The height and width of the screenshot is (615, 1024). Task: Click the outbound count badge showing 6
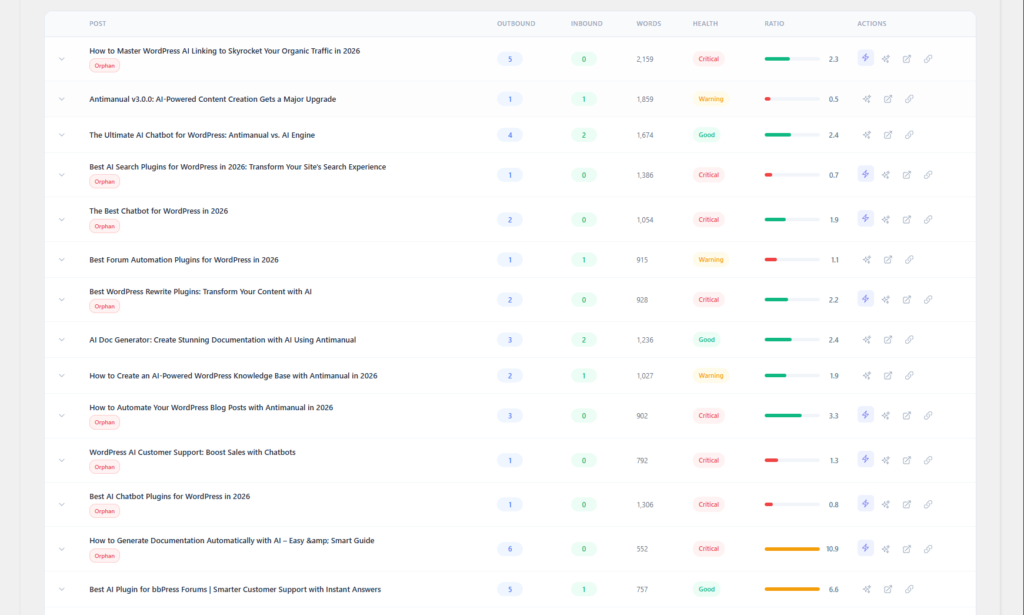coord(510,548)
